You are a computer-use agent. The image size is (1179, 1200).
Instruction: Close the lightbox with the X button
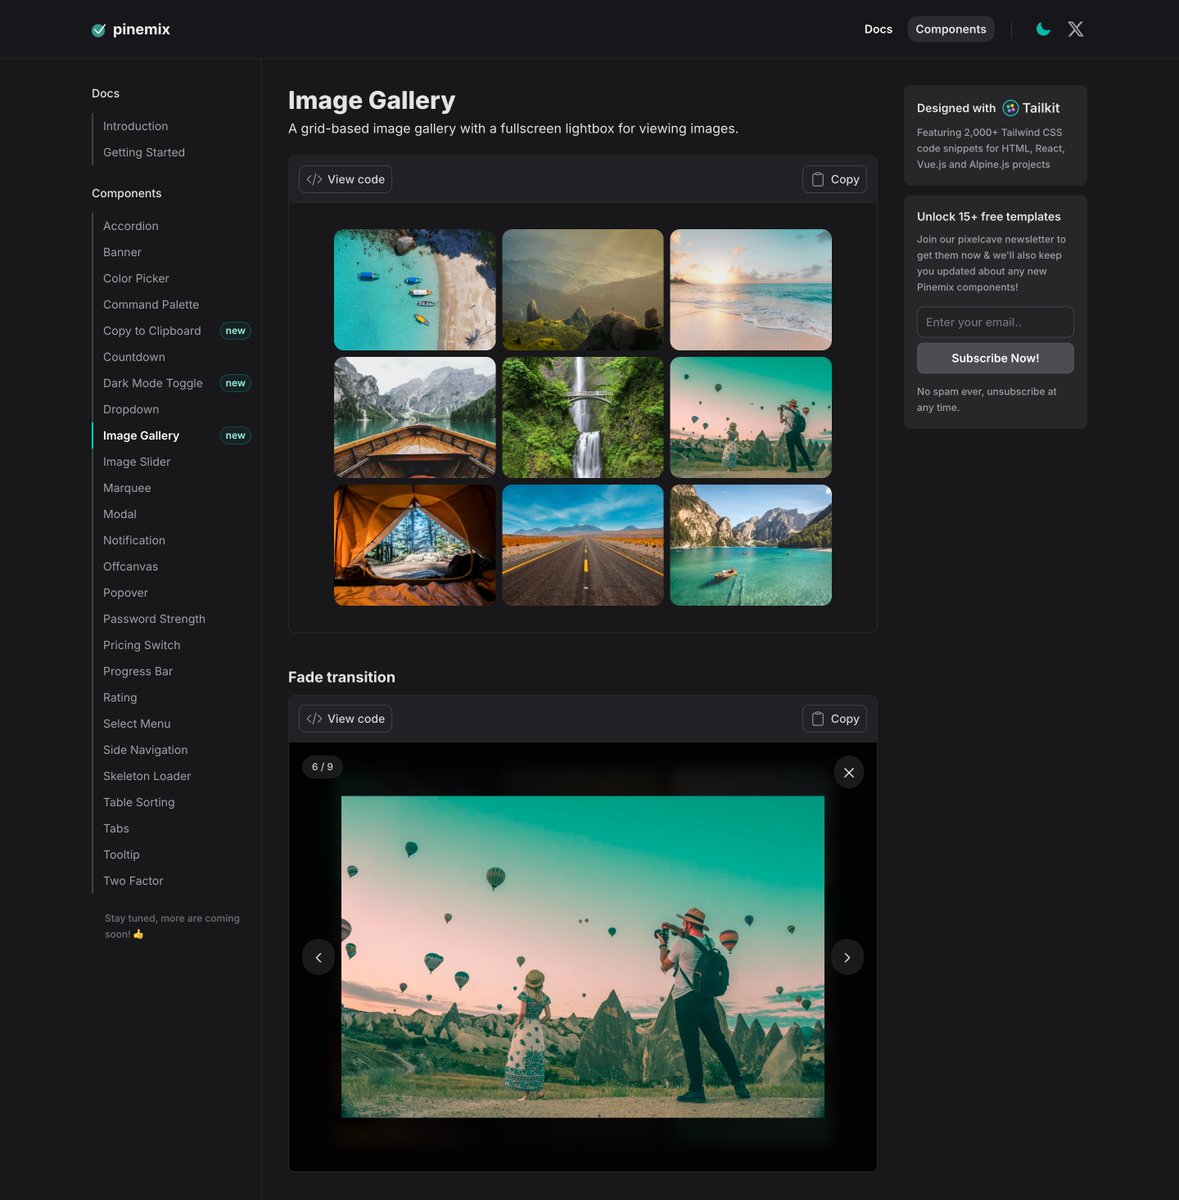click(849, 772)
